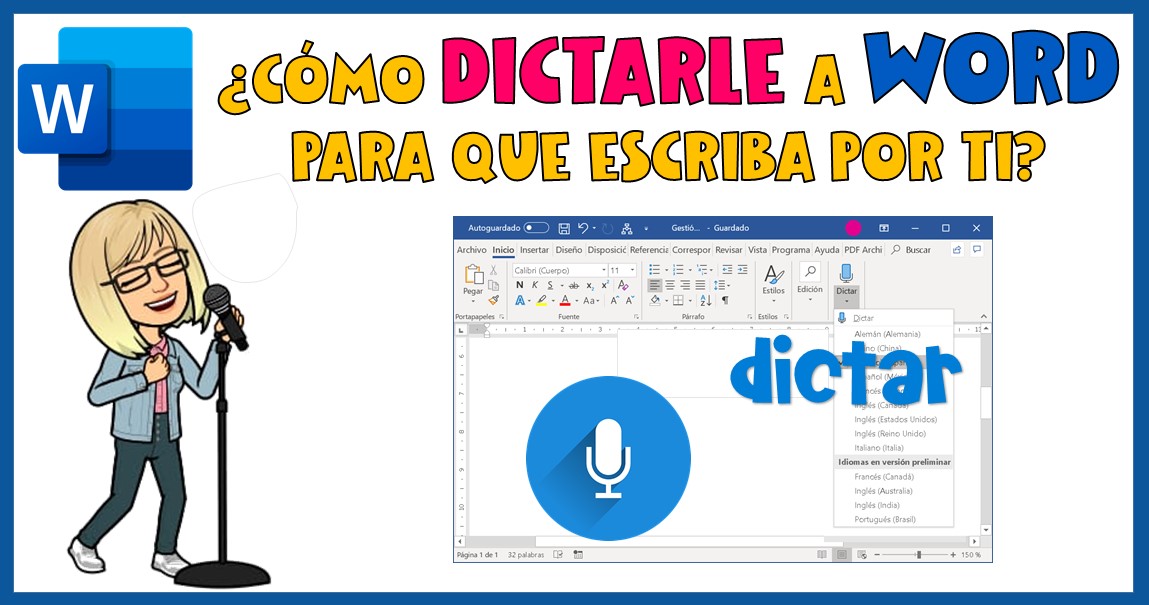Switch to the Inicio tab
1149x605 pixels.
point(503,250)
